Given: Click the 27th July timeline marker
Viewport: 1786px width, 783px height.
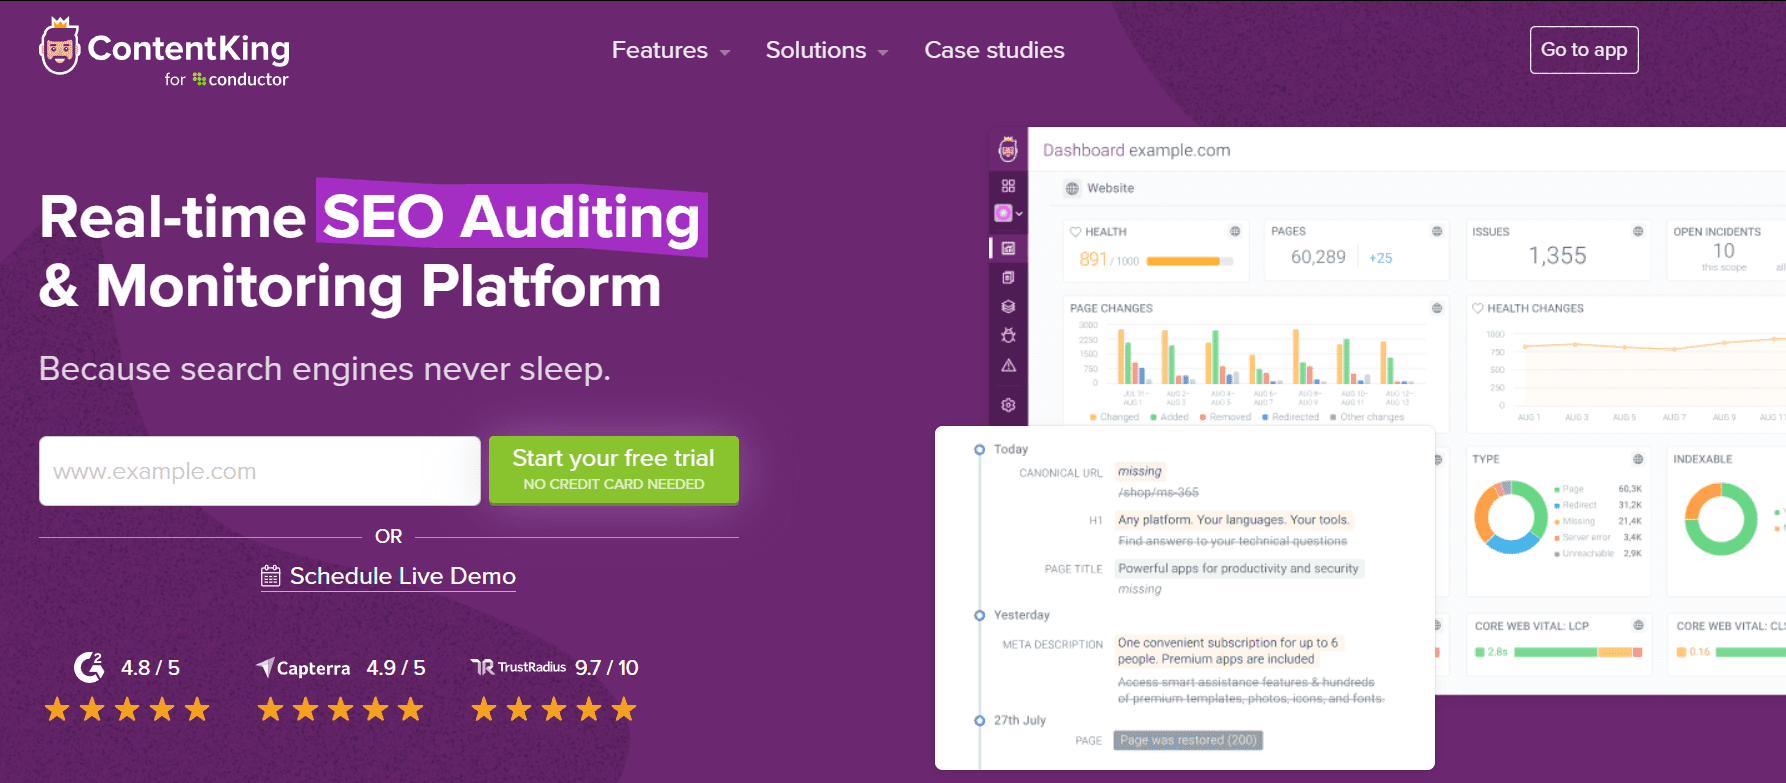Looking at the screenshot, I should pyautogui.click(x=979, y=720).
